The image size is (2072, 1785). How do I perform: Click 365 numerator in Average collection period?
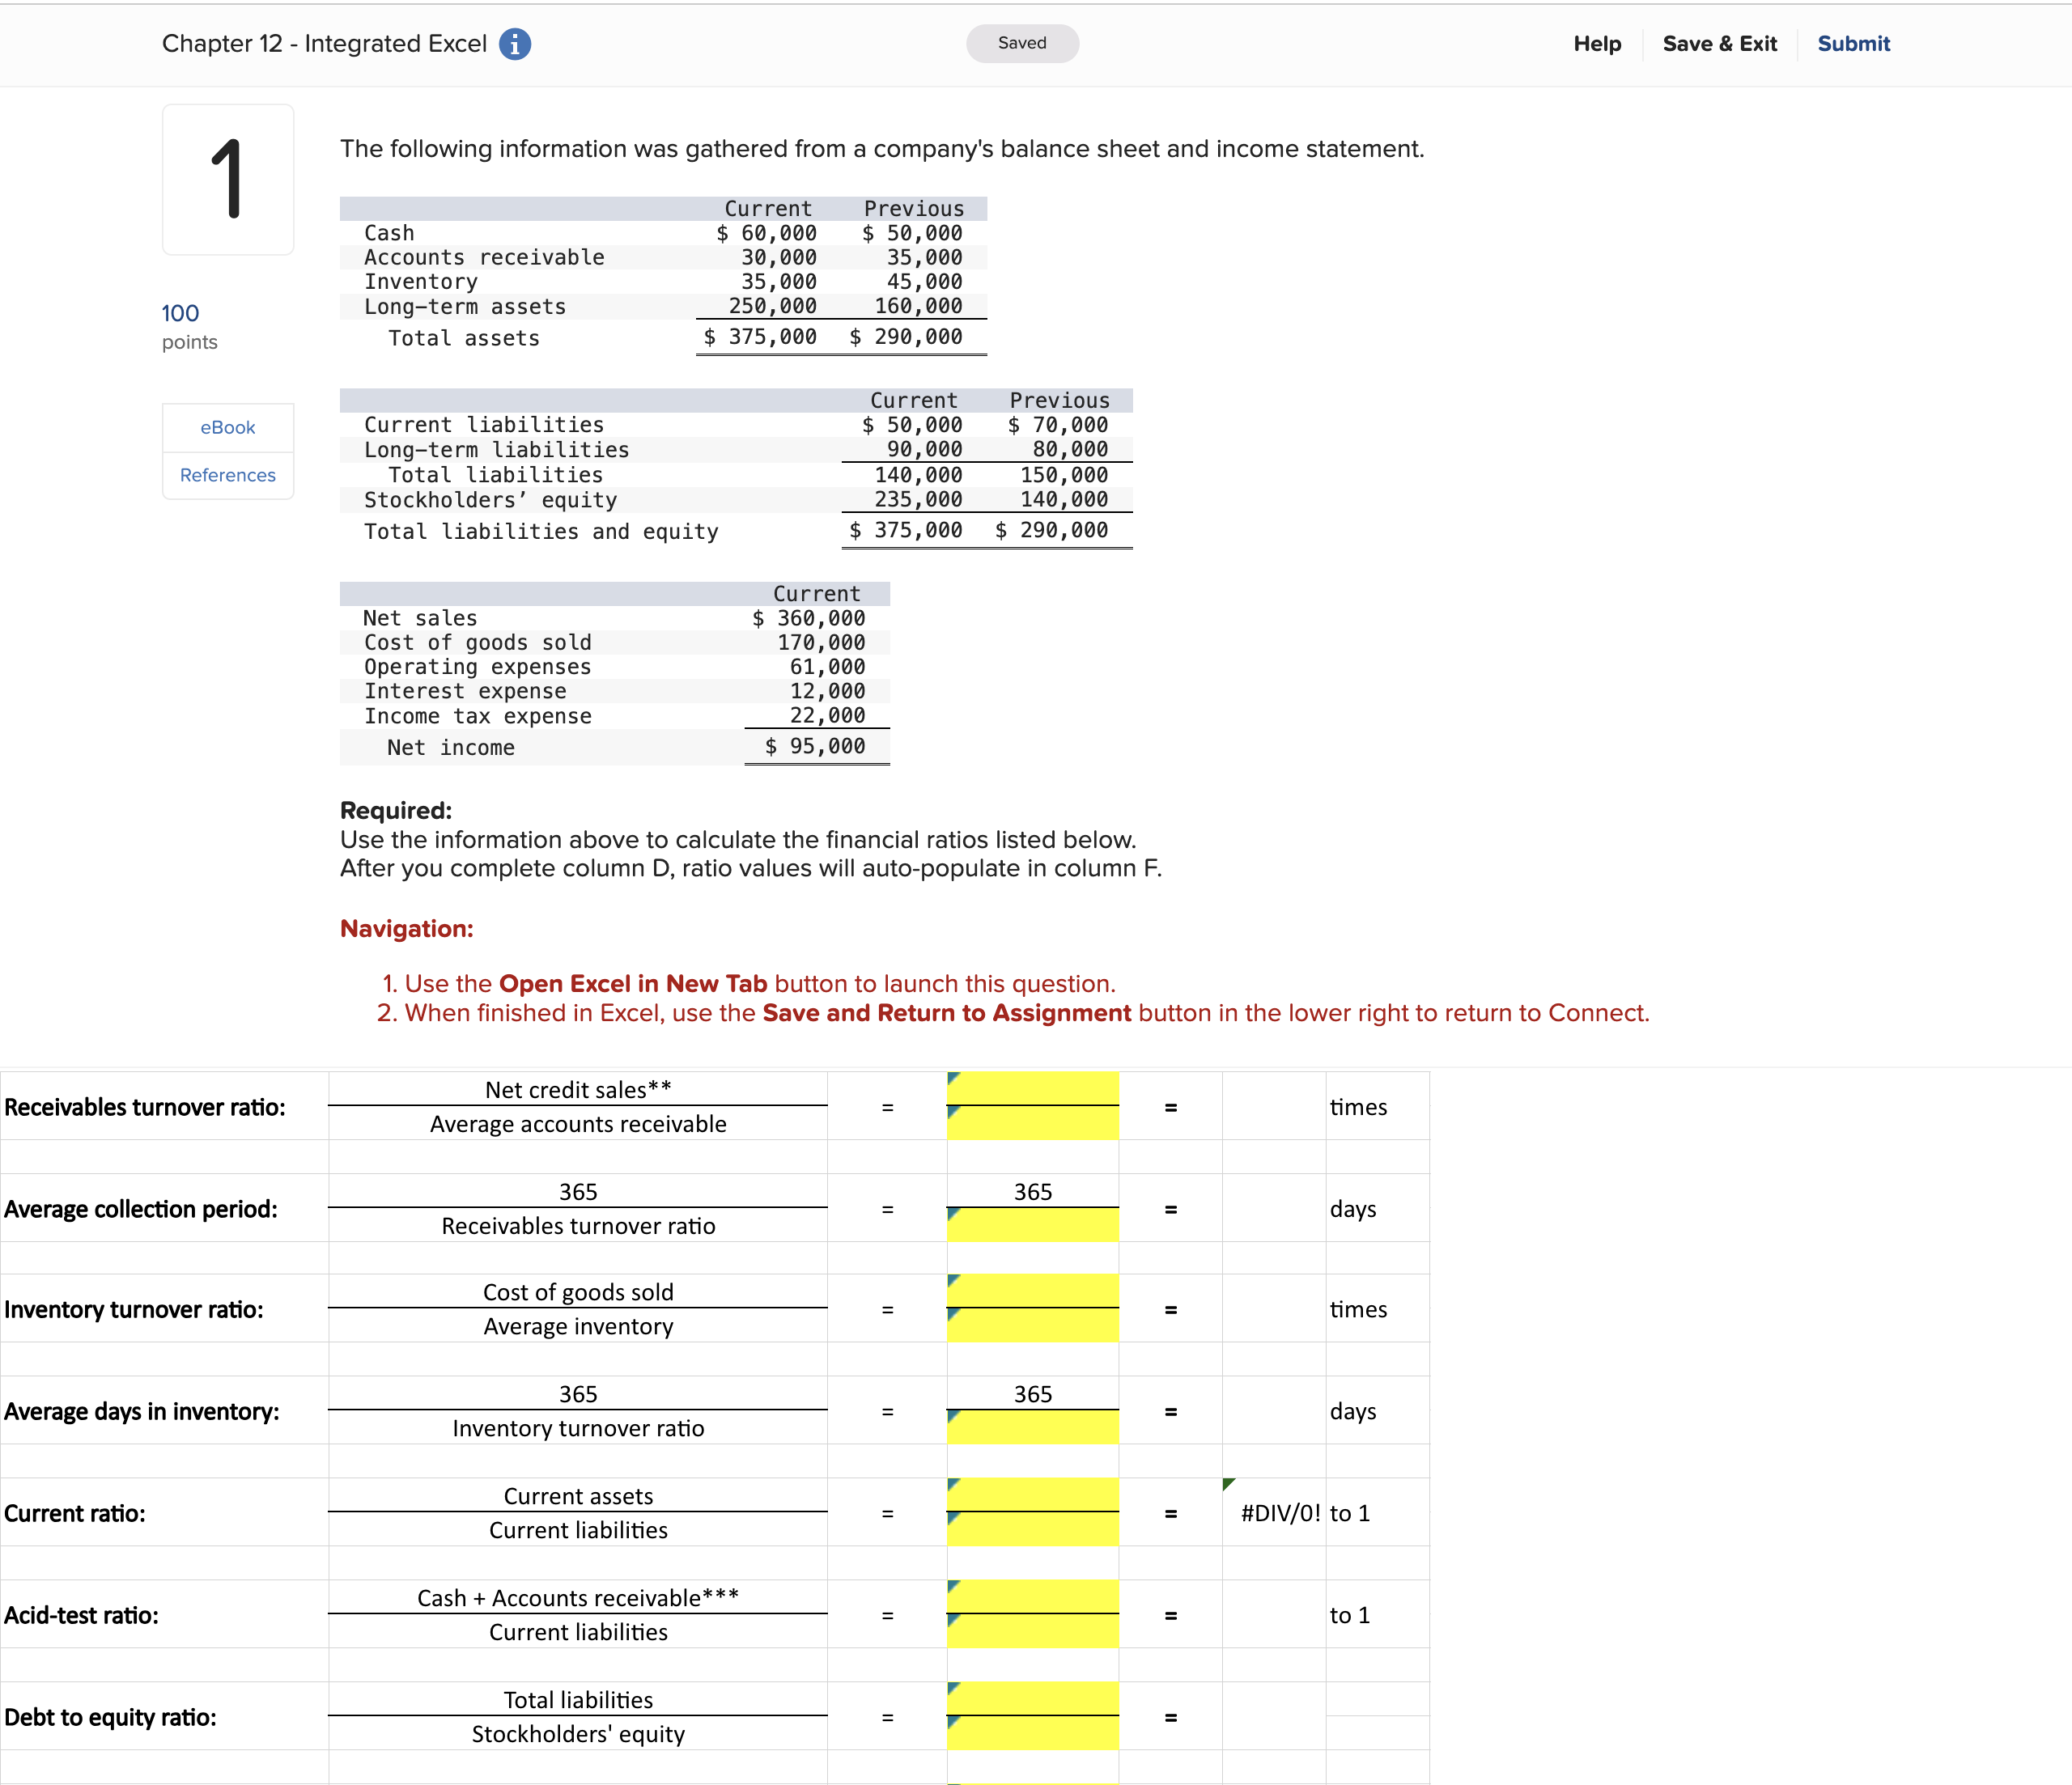1032,1191
